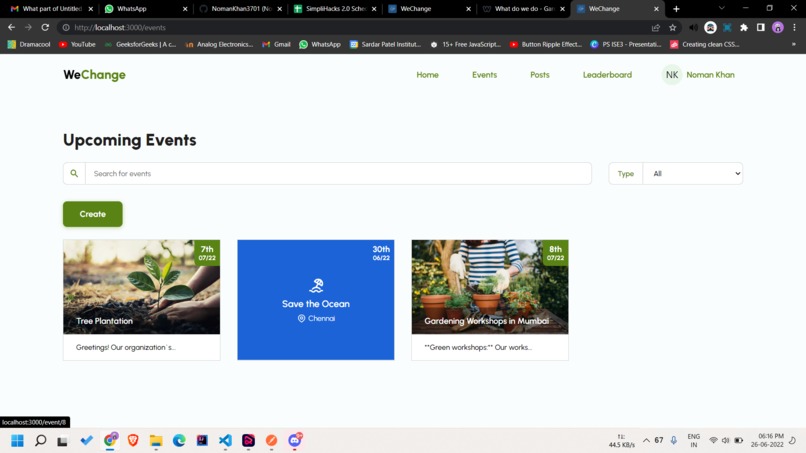Open the Home nav link

427,75
